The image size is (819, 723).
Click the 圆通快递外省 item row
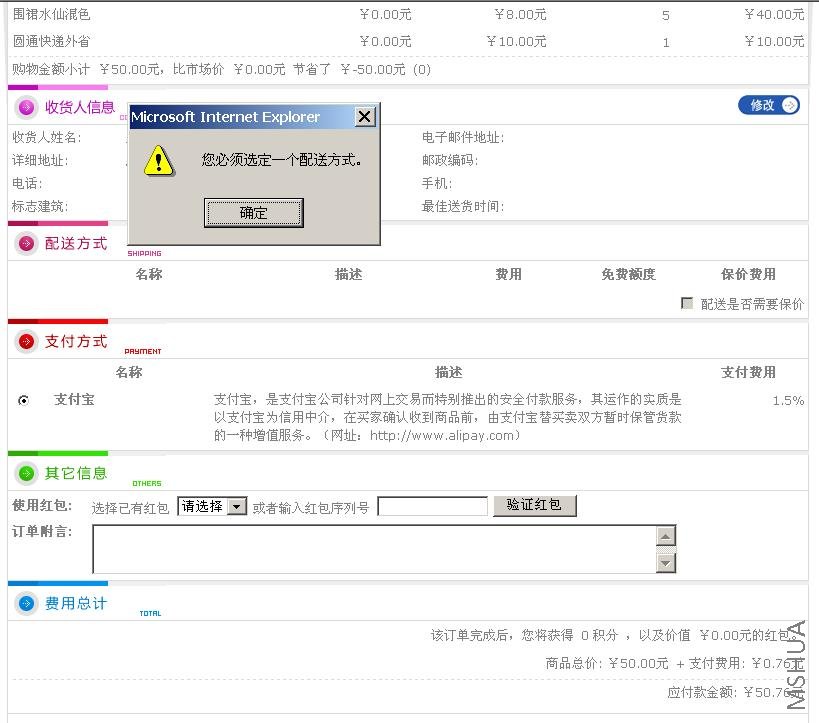[50, 42]
